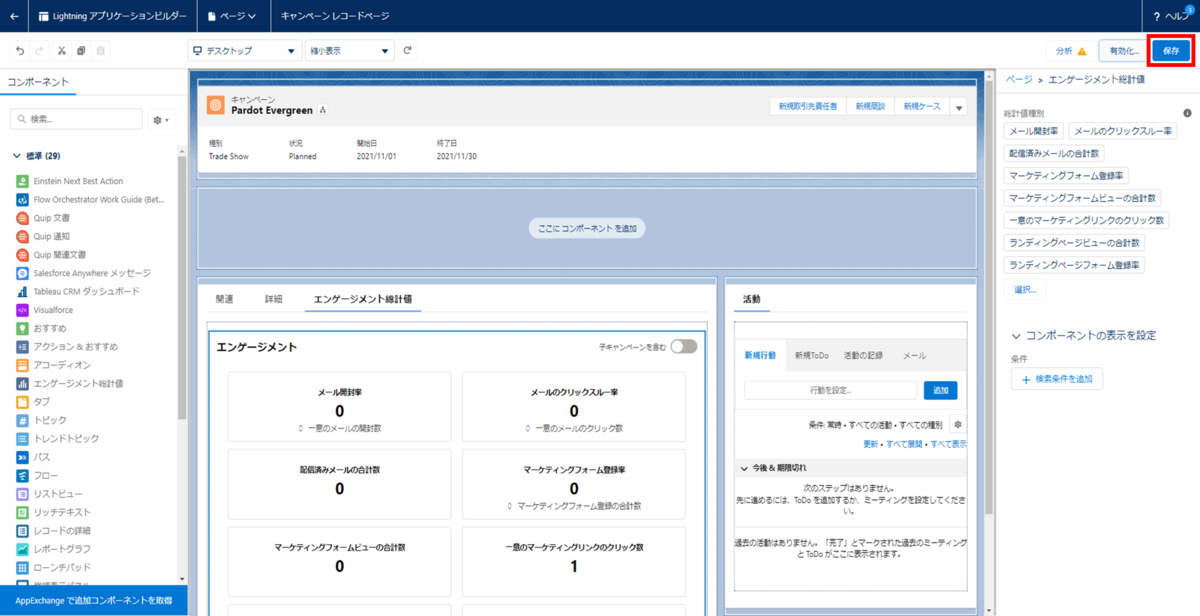Select the Quip 通知 component

[43, 236]
